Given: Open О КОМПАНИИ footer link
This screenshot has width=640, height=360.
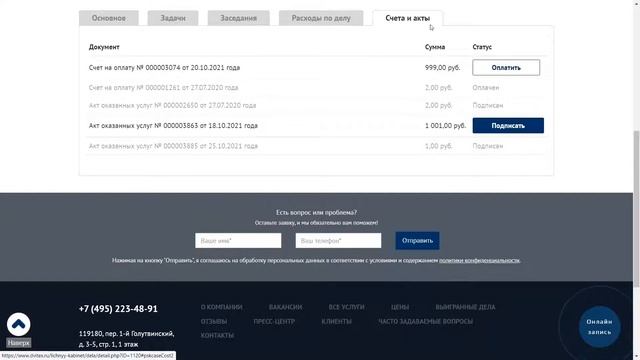Looking at the screenshot, I should point(221,307).
